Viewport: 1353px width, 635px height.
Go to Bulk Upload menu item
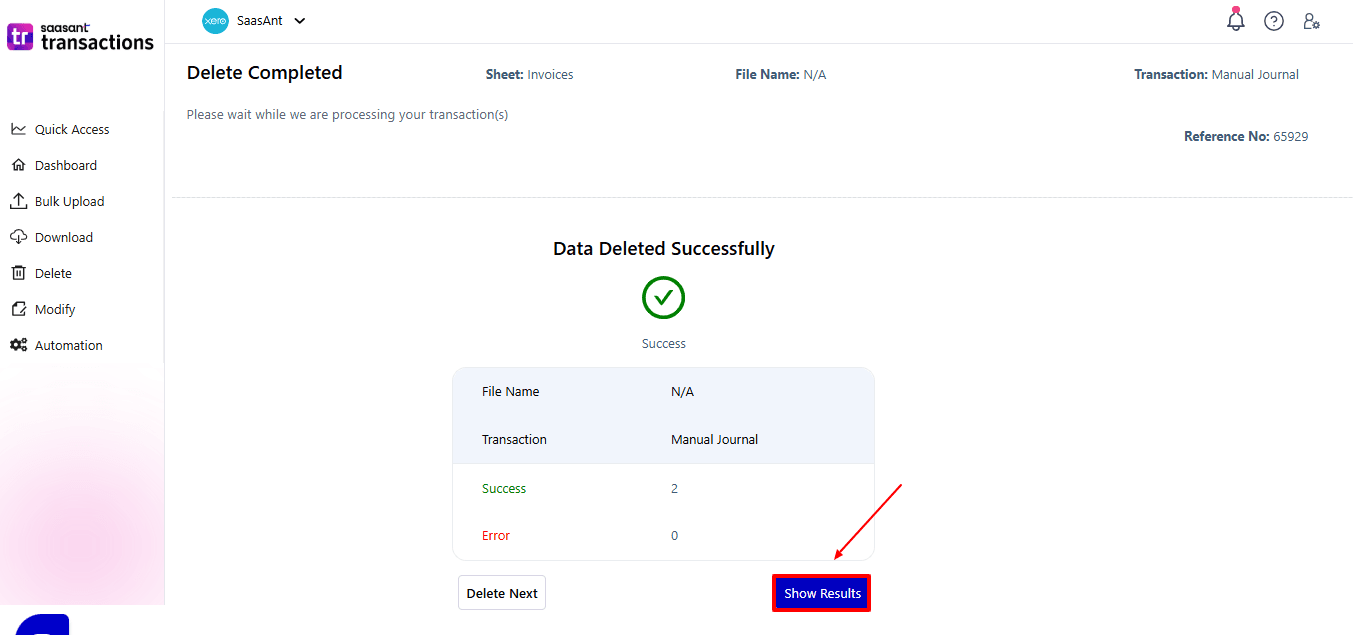pos(69,201)
